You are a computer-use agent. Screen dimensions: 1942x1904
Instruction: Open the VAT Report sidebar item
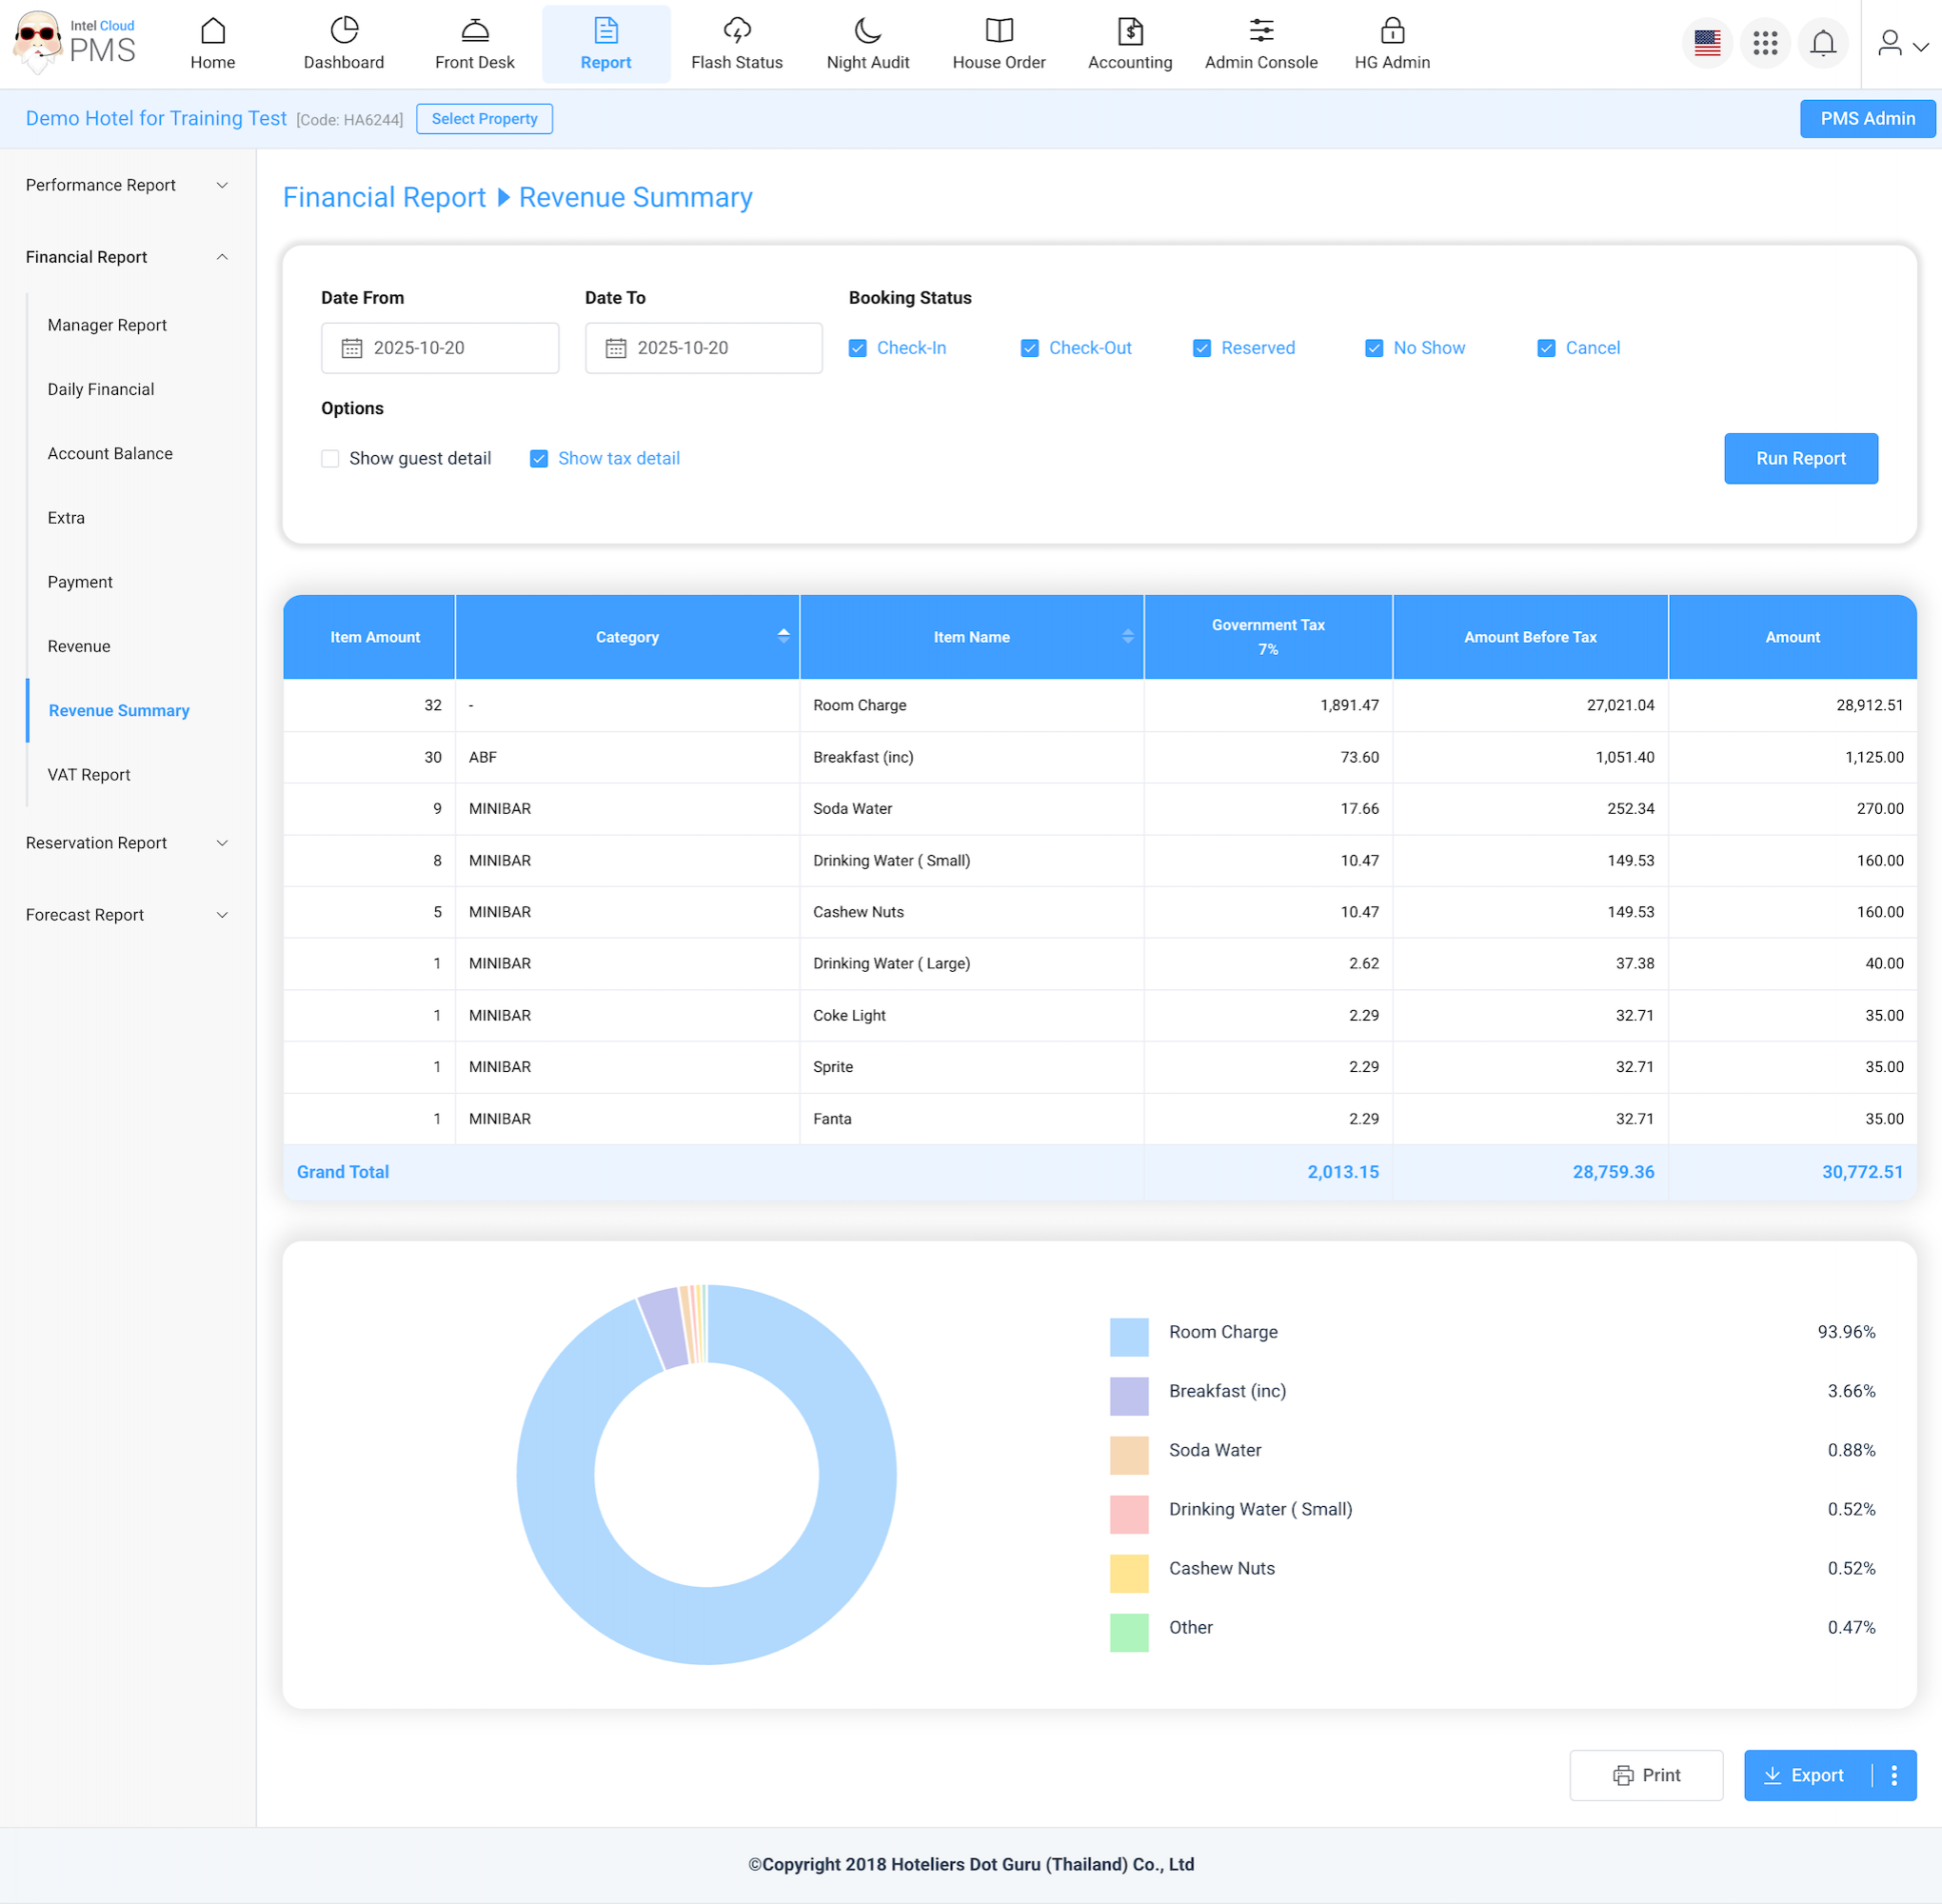coord(89,775)
